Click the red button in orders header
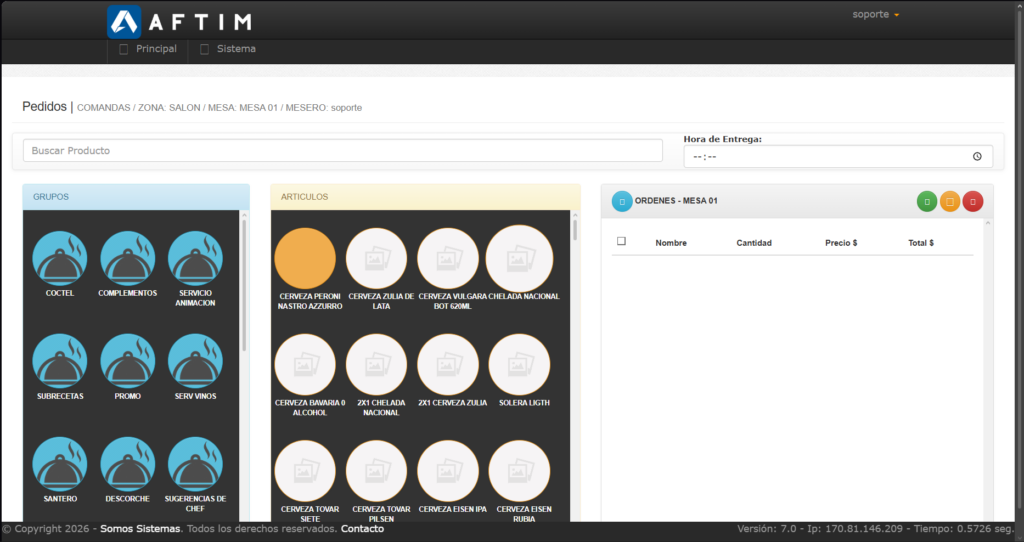 pos(973,201)
